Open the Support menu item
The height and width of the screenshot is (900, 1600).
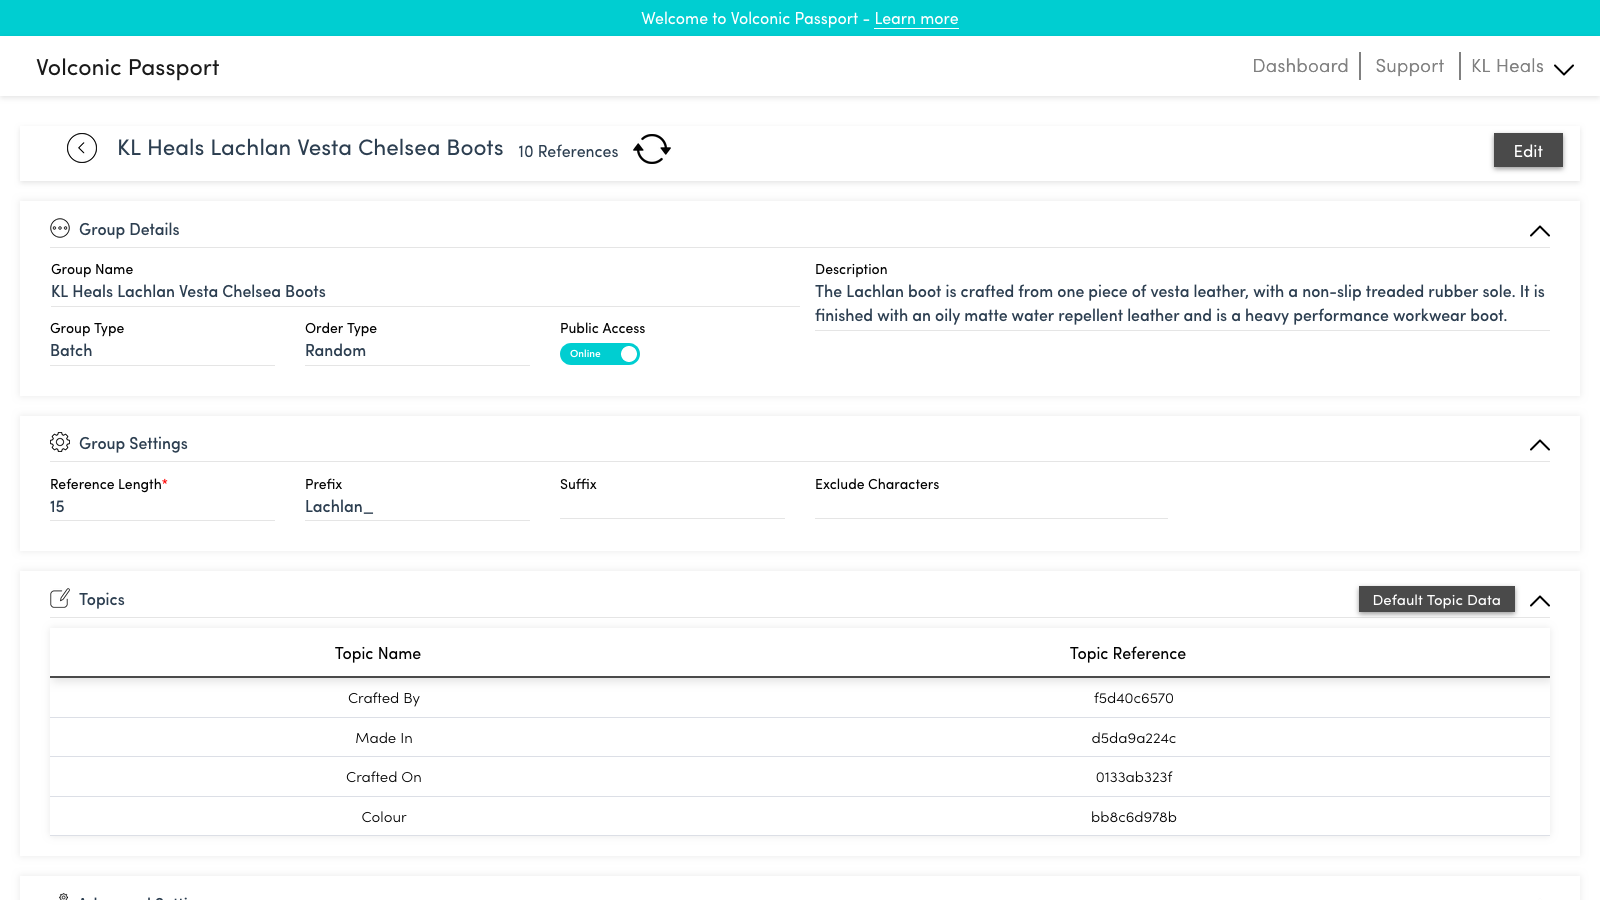[1409, 66]
